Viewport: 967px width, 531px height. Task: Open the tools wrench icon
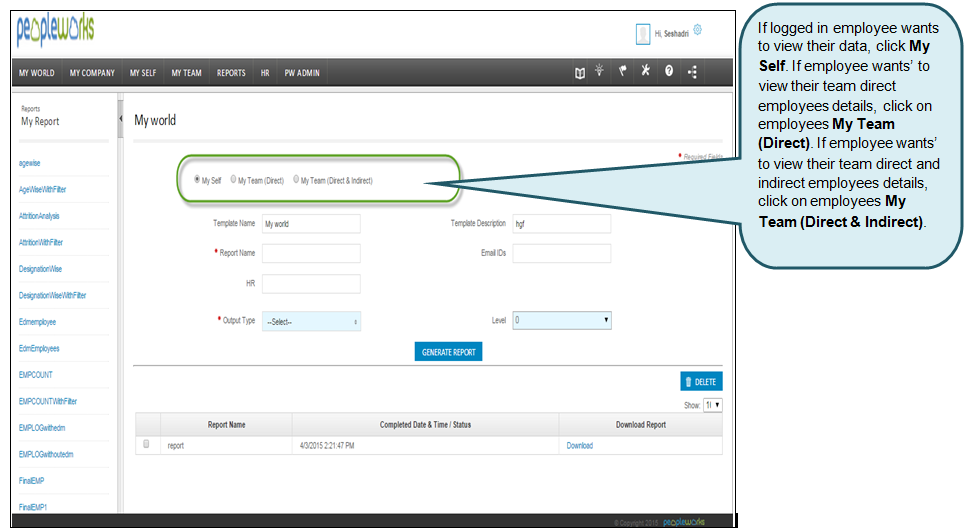click(x=645, y=72)
